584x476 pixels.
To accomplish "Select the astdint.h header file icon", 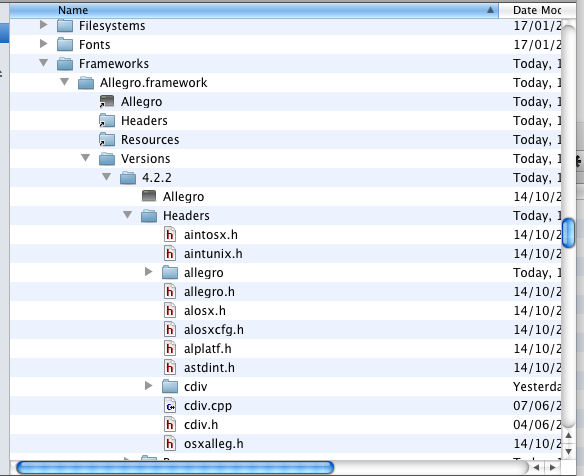I will tap(170, 368).
